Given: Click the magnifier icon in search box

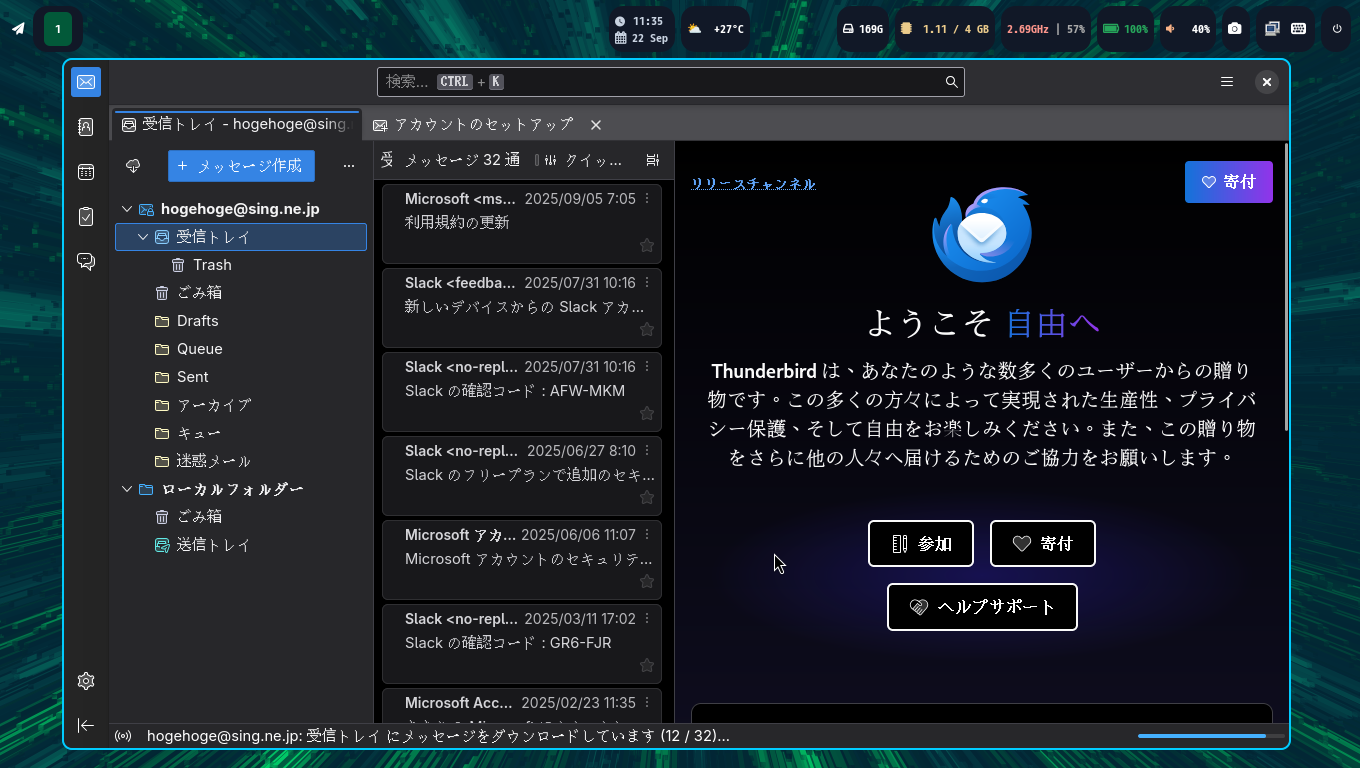Looking at the screenshot, I should pos(952,82).
